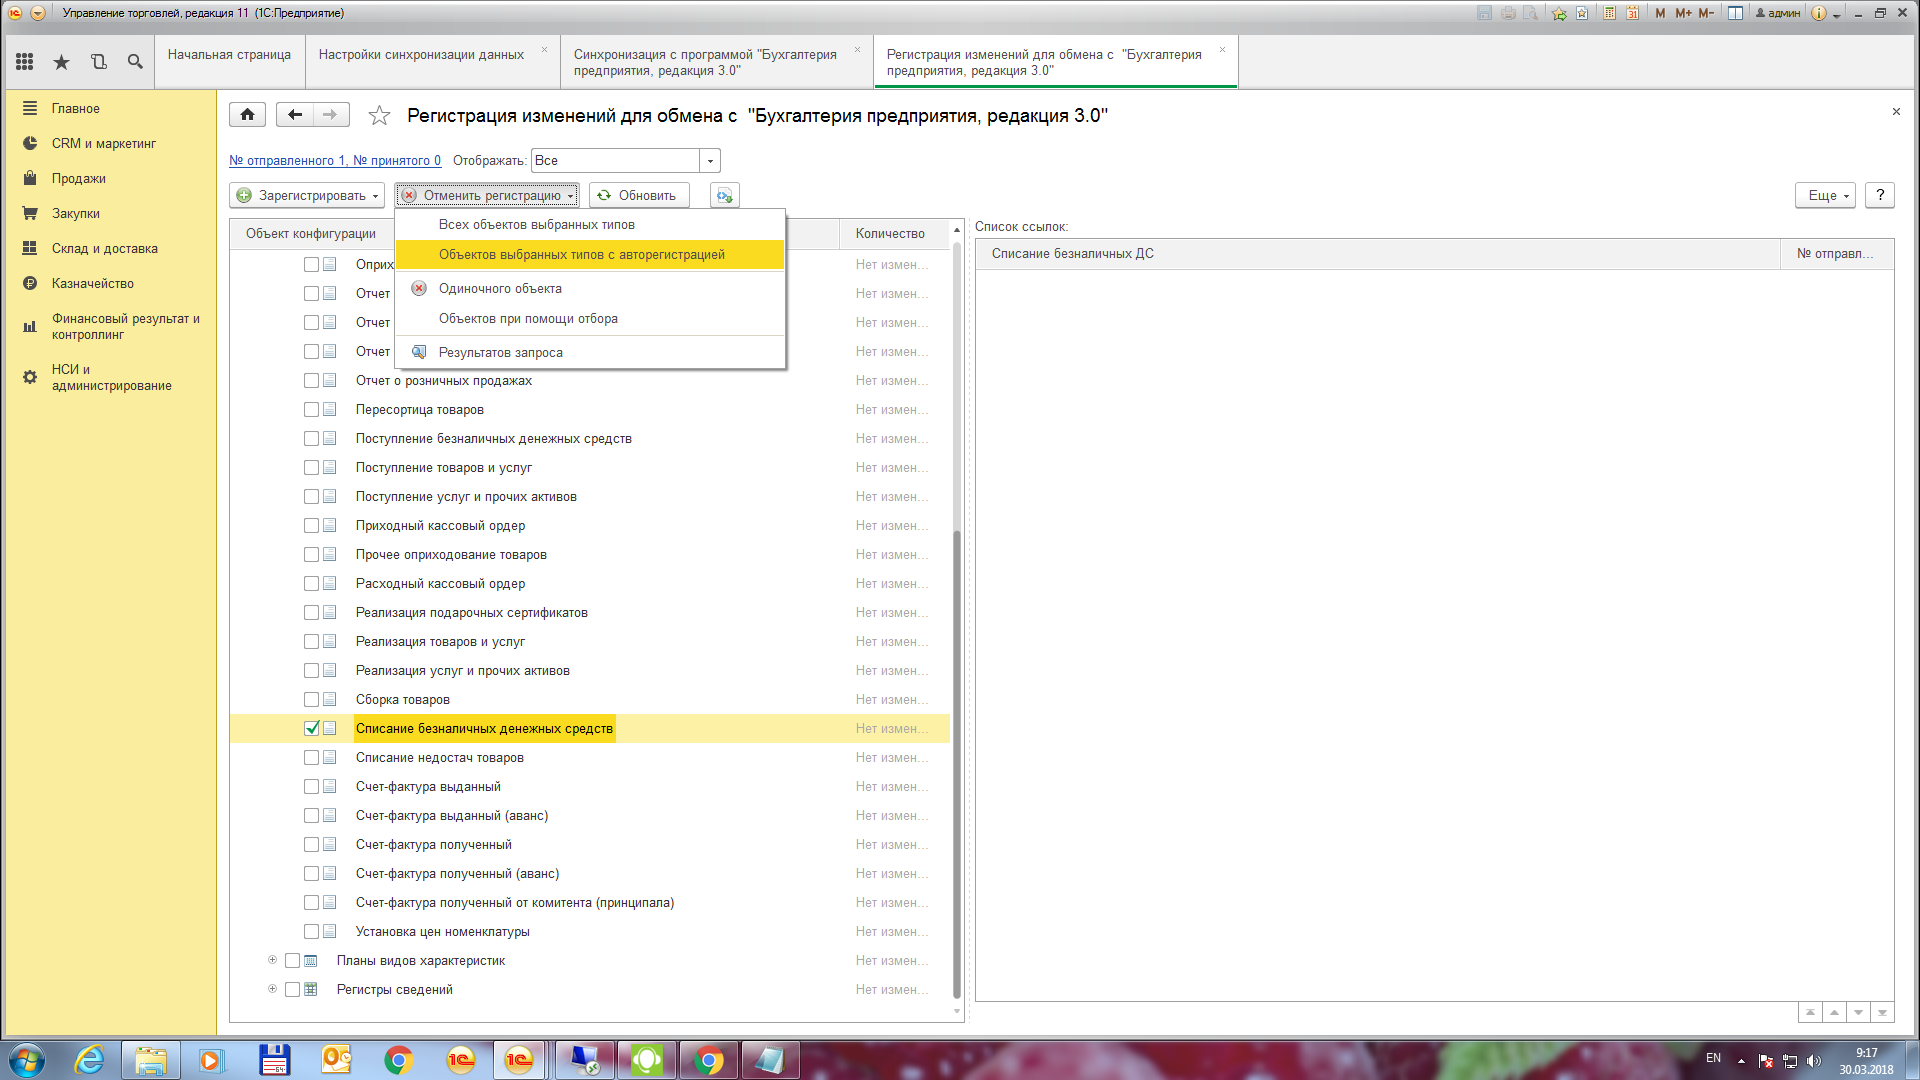Click the № отправл... column header
The width and height of the screenshot is (1920, 1080).
[1836, 253]
